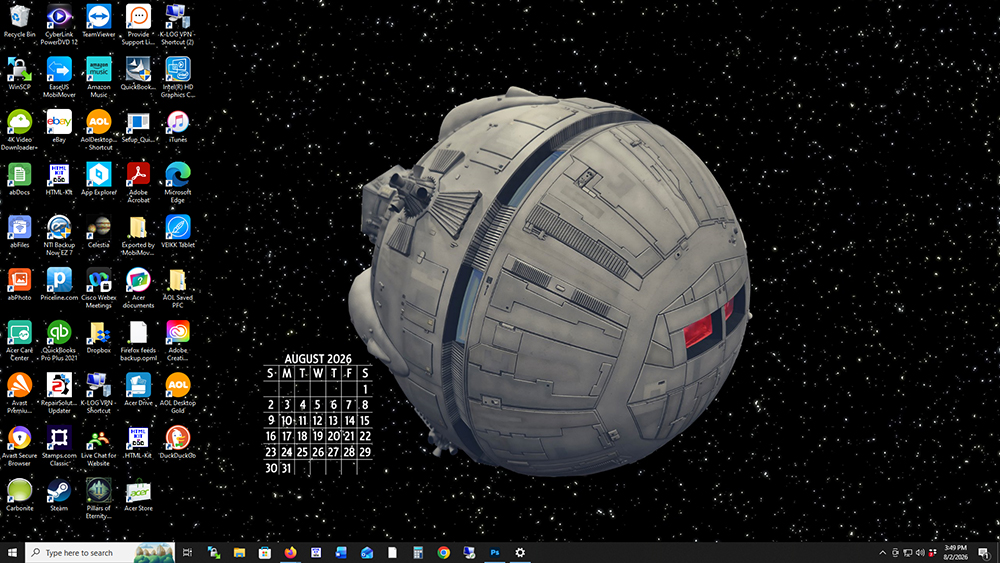Open Google Chrome from the taskbar

[443, 553]
